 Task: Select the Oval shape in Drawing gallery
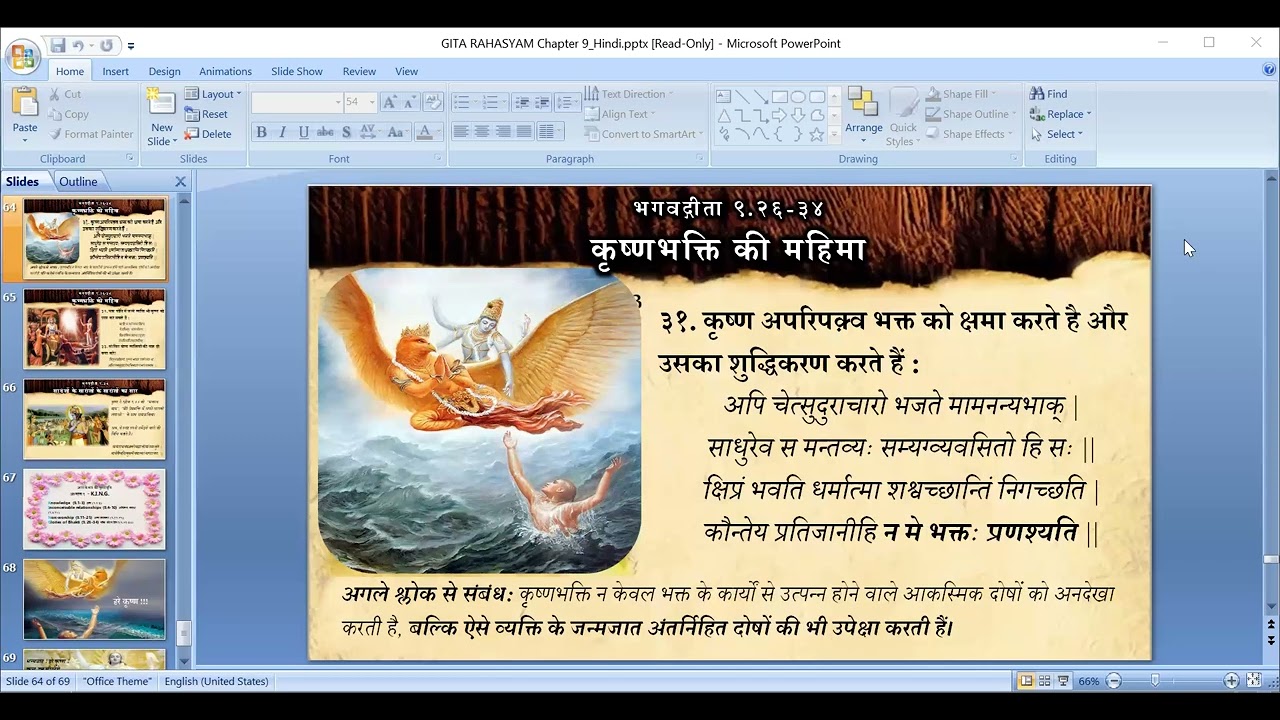(798, 97)
